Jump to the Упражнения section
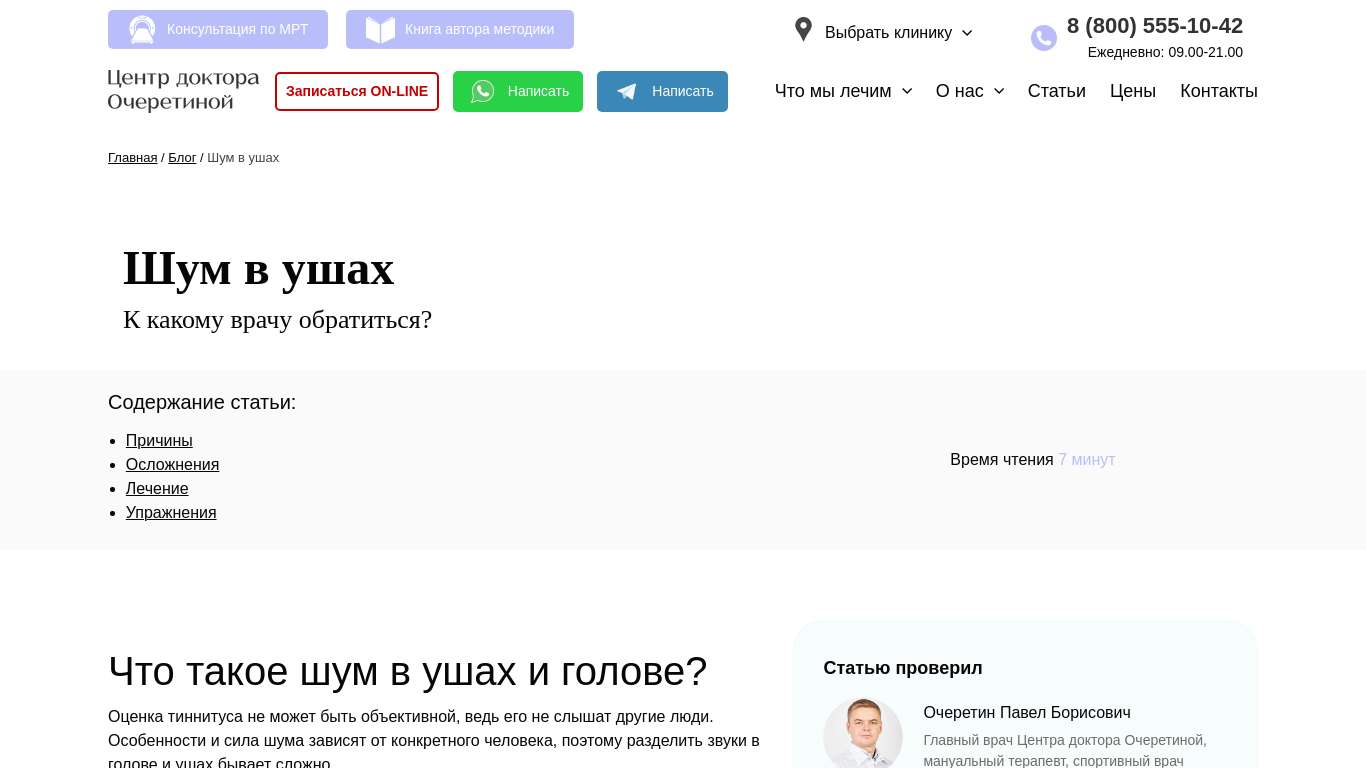Screen dimensions: 1366x768 point(171,513)
